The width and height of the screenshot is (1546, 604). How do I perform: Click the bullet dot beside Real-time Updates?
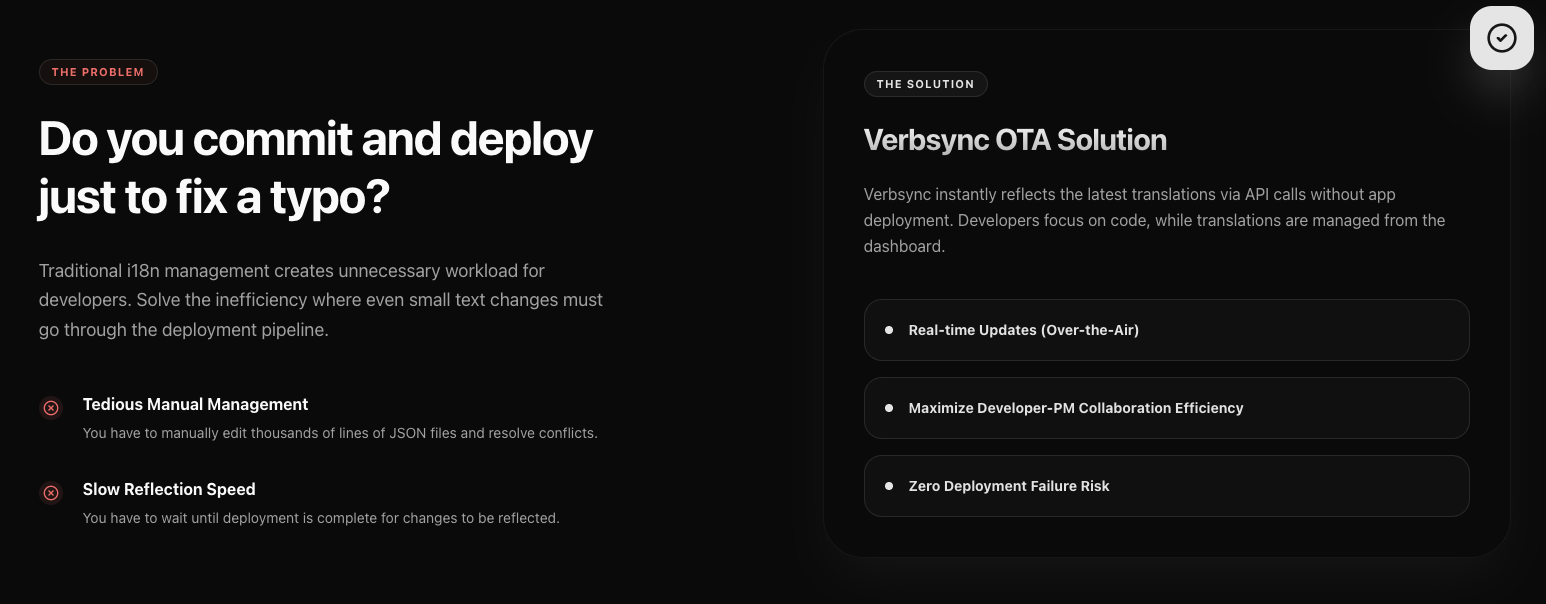889,329
